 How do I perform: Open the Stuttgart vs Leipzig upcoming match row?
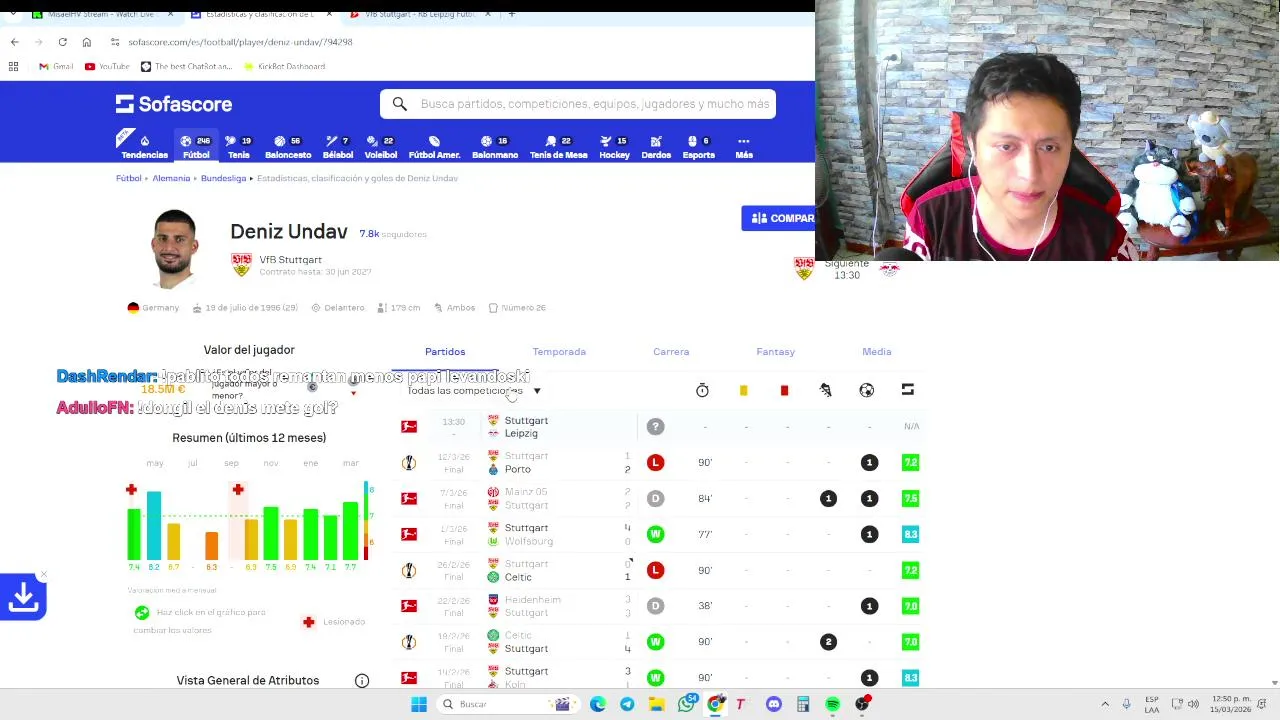660,427
